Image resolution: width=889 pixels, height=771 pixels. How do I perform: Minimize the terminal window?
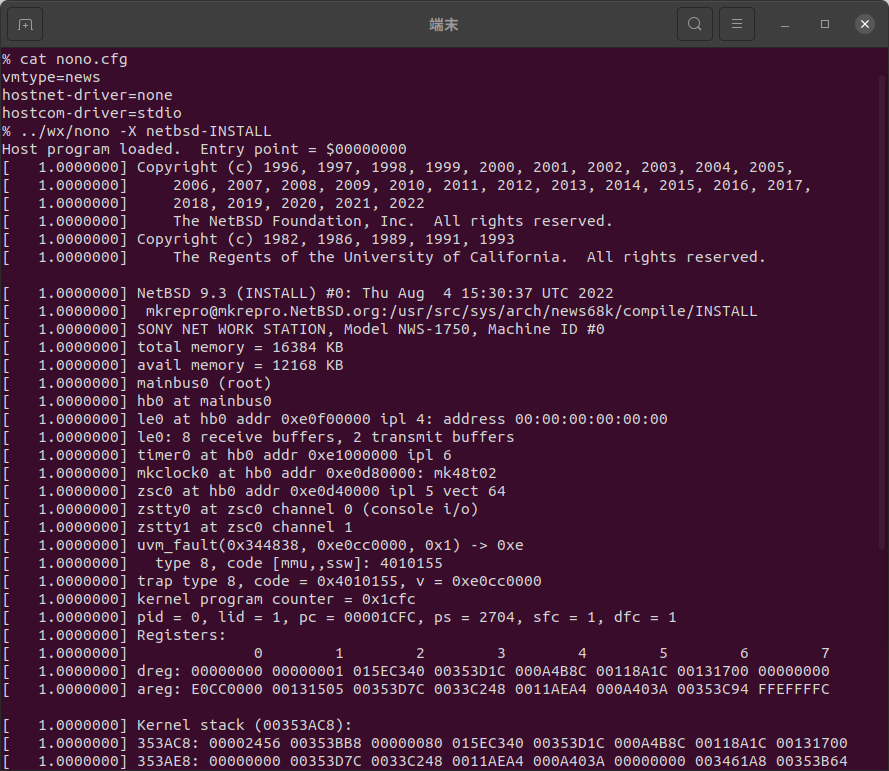pyautogui.click(x=785, y=24)
